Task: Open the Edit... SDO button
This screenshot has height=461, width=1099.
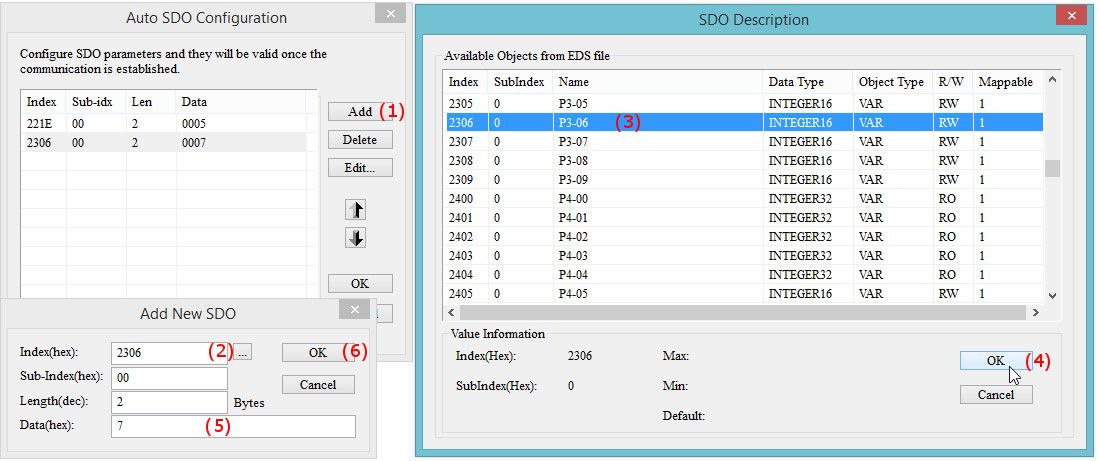Action: coord(360,168)
